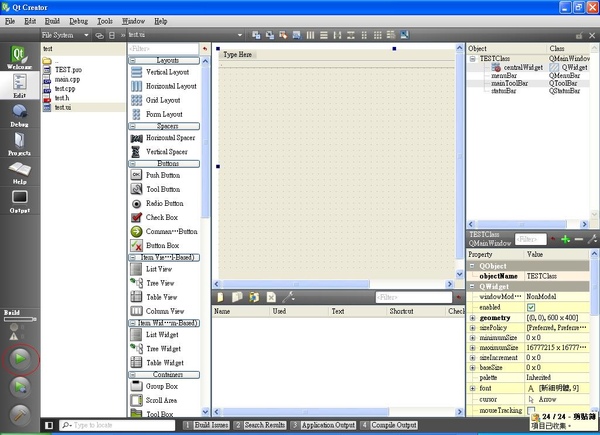This screenshot has height=435, width=600.
Task: Collapse the Containers widget category
Action: pyautogui.click(x=132, y=375)
